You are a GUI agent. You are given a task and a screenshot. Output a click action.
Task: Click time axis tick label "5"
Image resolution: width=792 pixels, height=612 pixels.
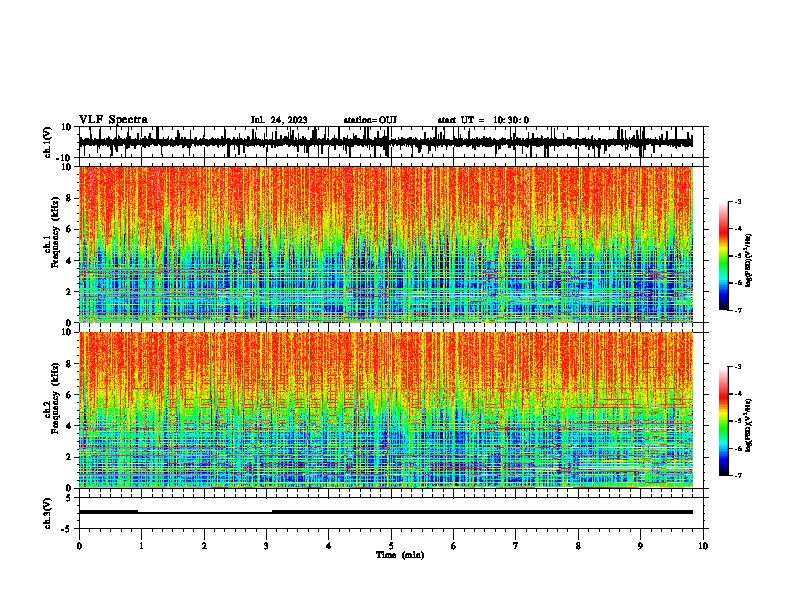(x=391, y=546)
